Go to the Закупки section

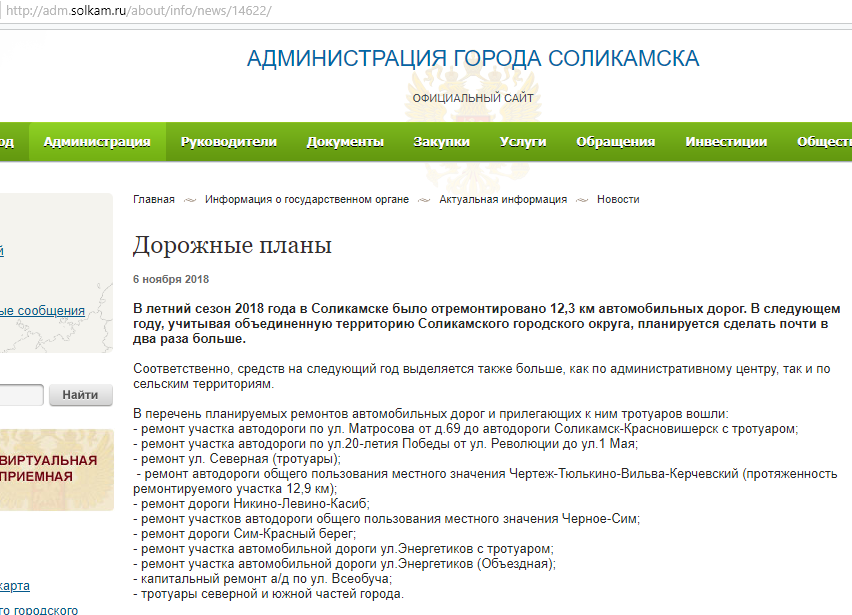(x=441, y=142)
